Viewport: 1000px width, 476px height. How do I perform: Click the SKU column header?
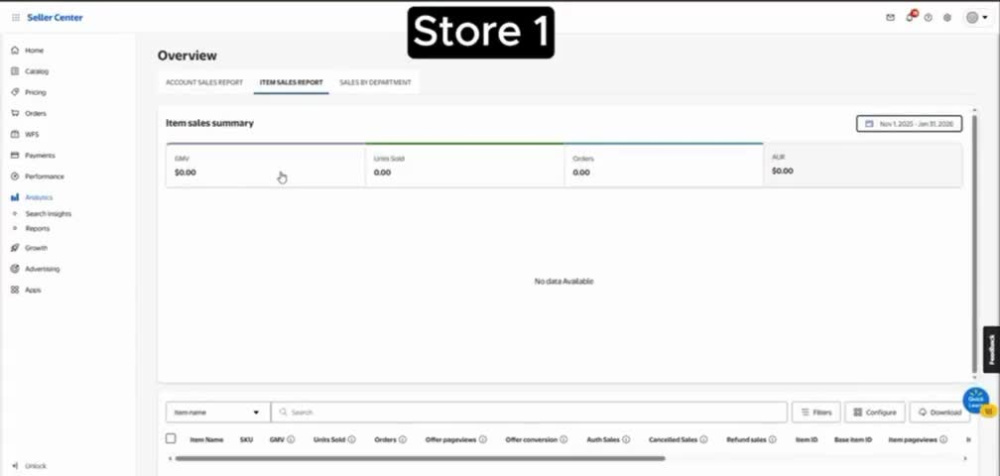246,440
